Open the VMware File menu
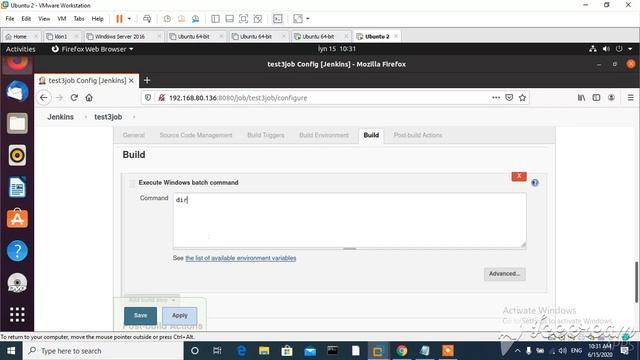The image size is (640, 360). (10, 19)
